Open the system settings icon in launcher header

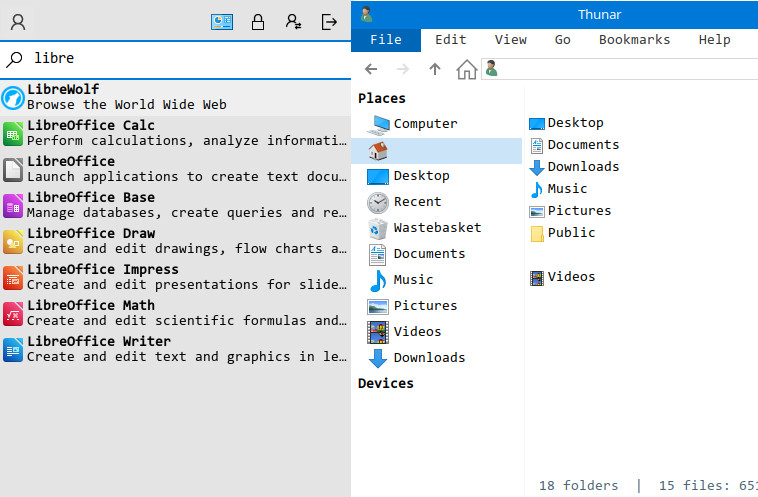click(222, 22)
